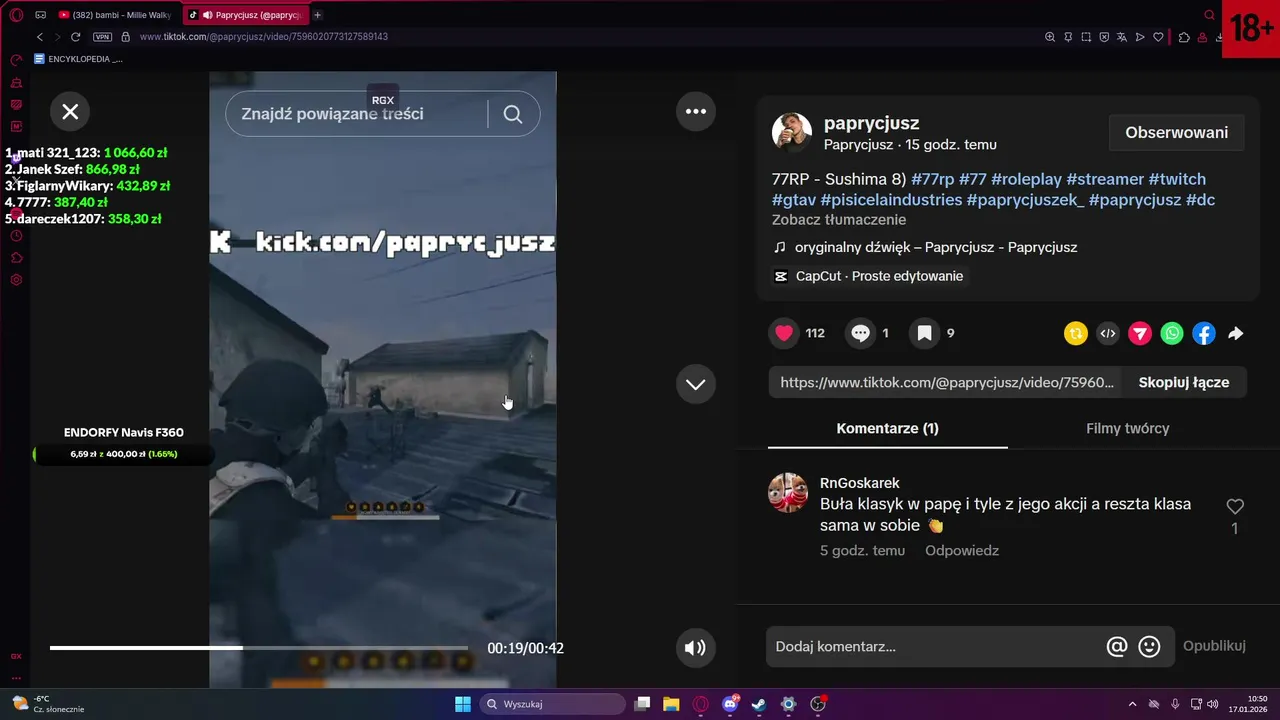Show hidden system tray icons chevron
This screenshot has height=720, width=1280.
click(1132, 704)
